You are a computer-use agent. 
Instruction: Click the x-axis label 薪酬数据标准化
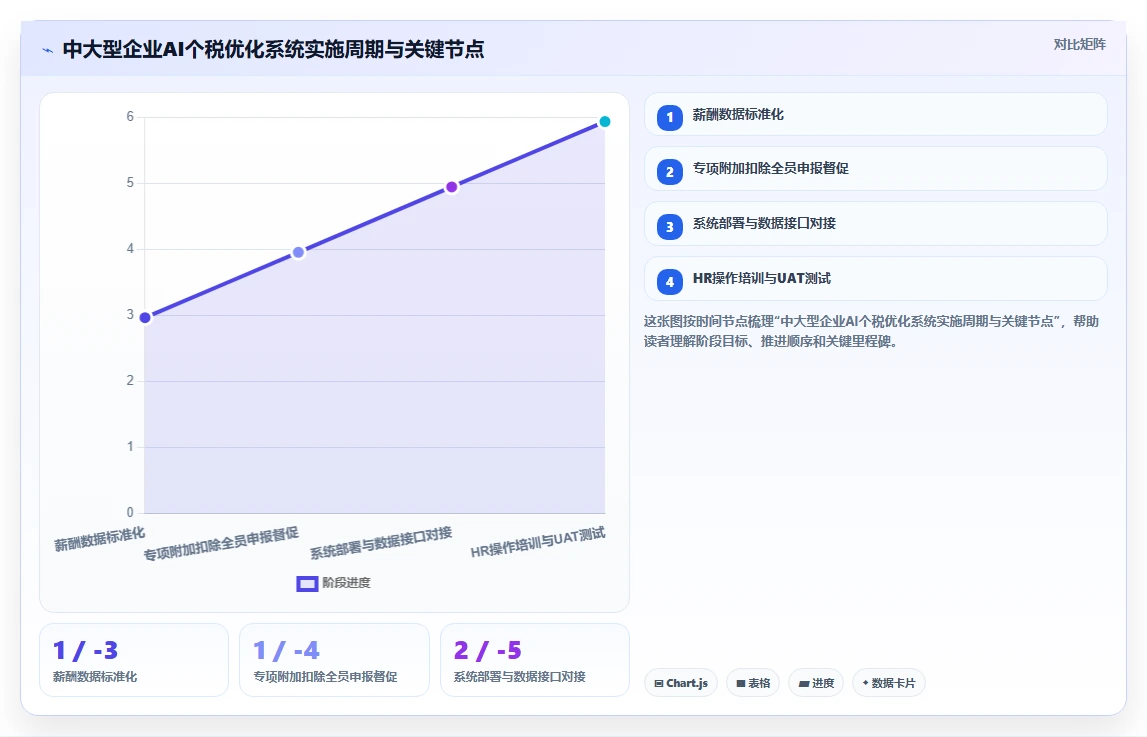coord(99,540)
